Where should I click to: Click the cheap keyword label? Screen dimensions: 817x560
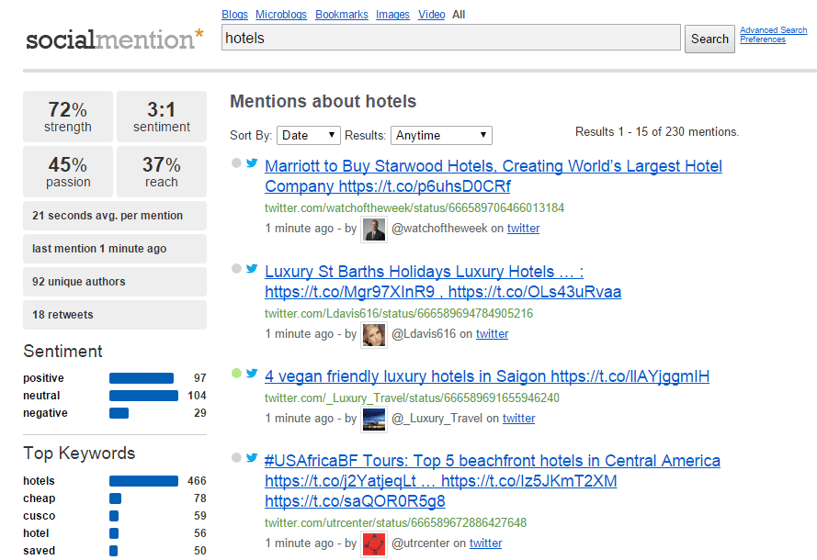[x=39, y=499]
